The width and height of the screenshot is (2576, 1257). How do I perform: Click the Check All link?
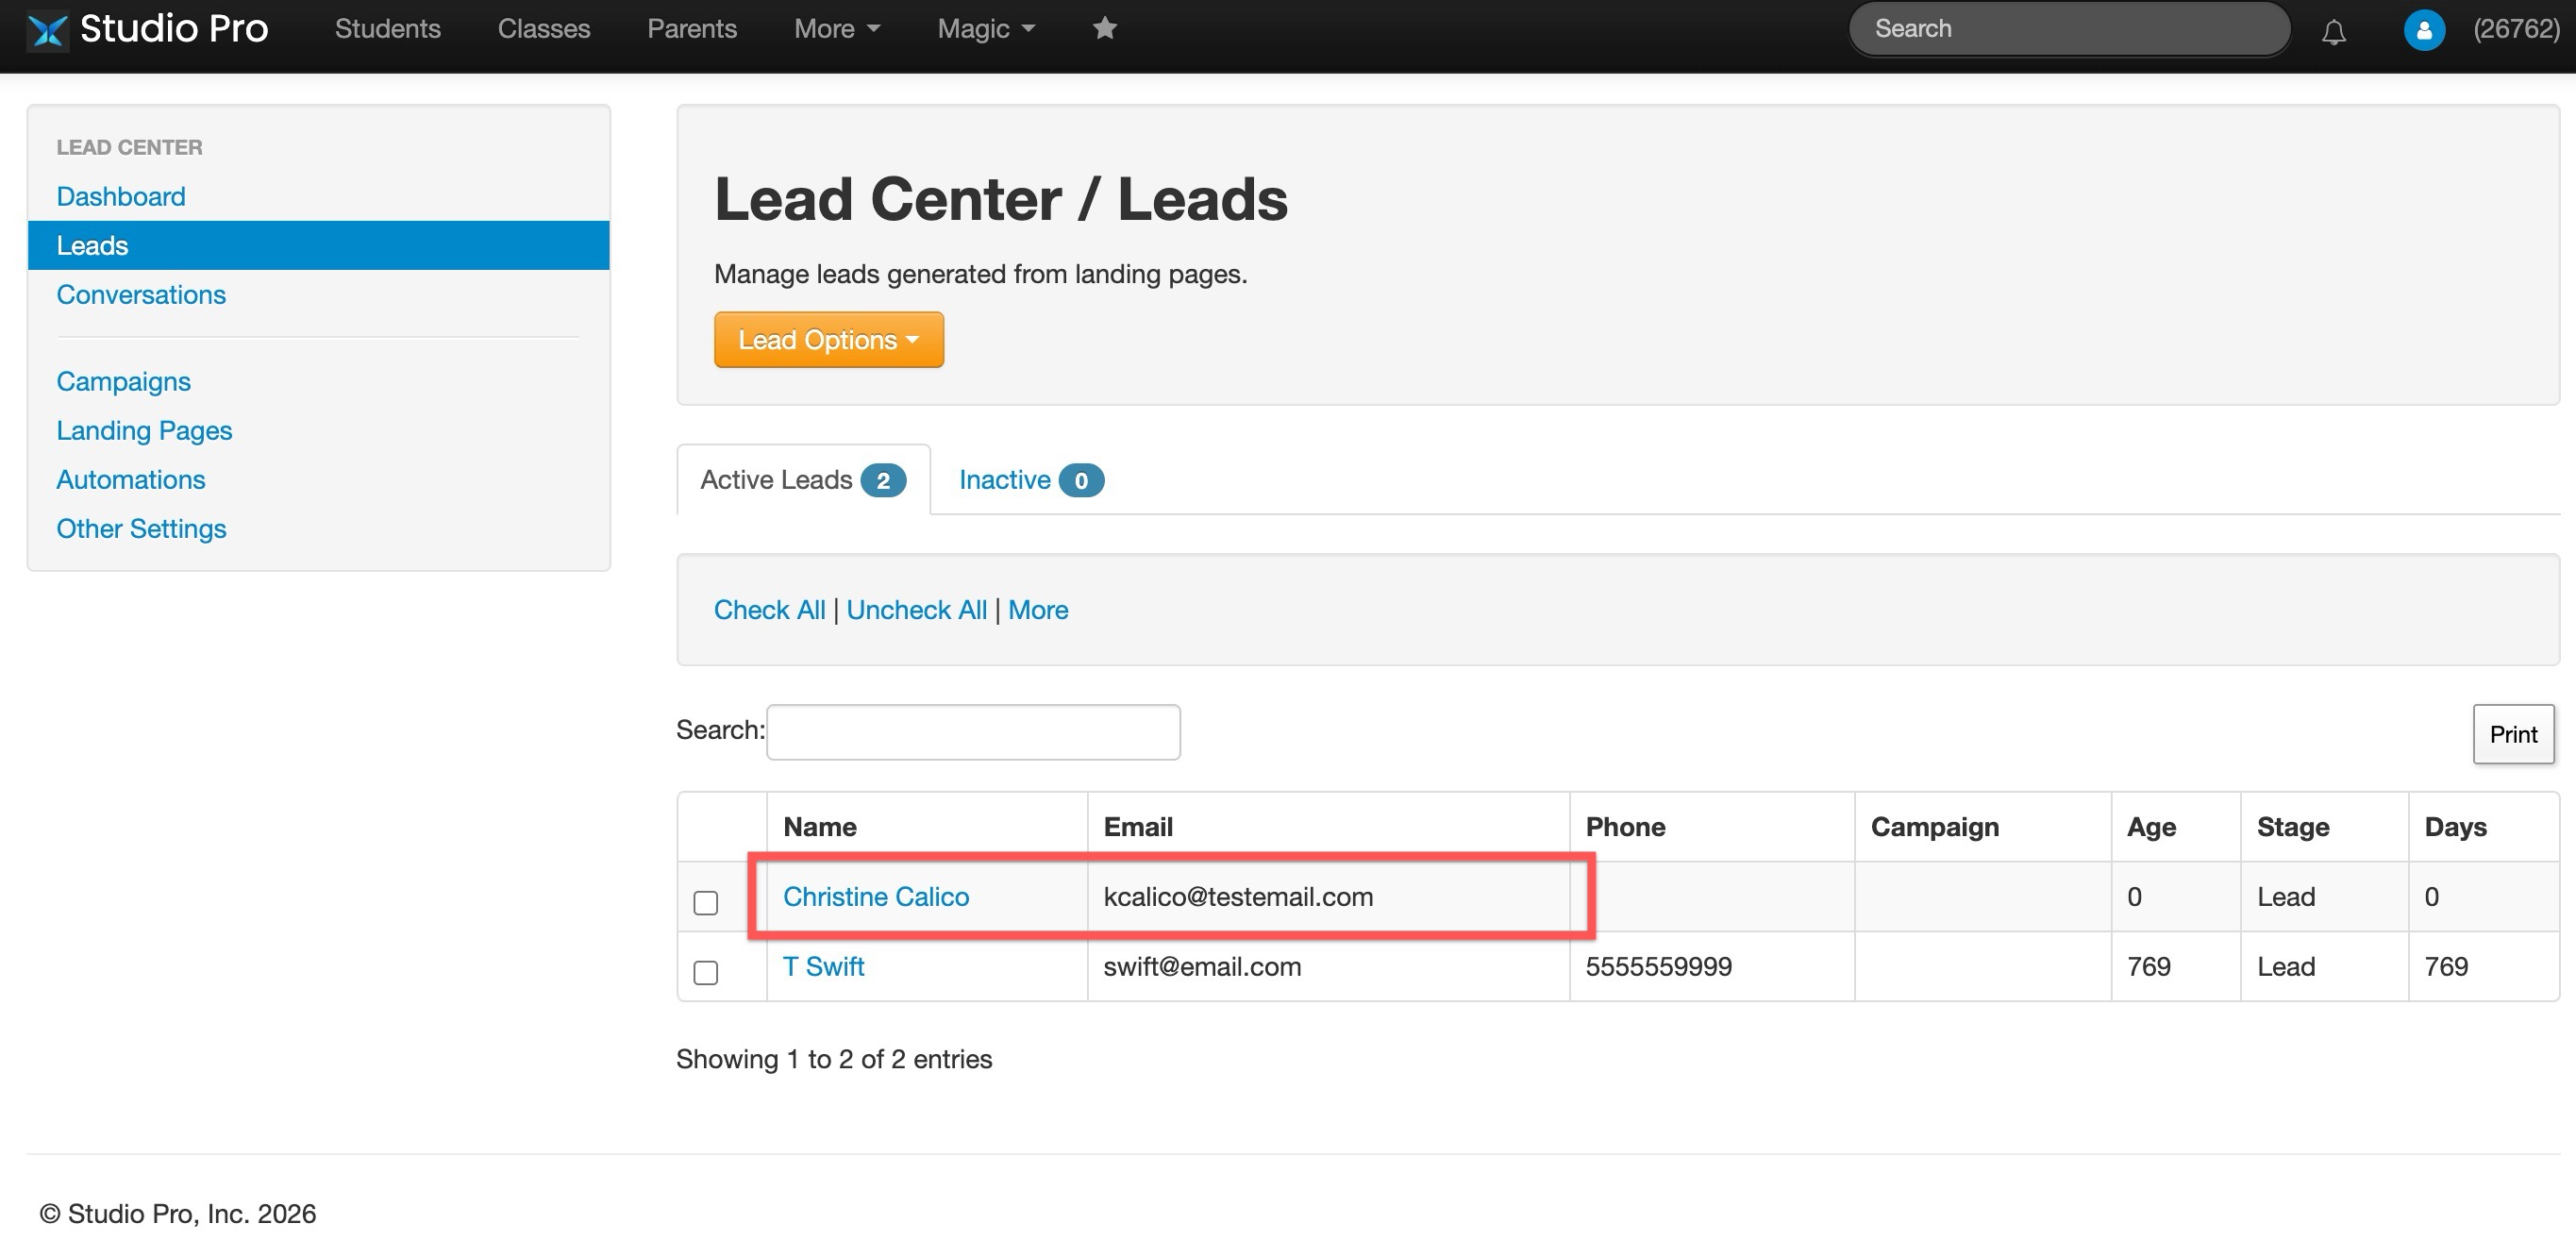point(769,609)
